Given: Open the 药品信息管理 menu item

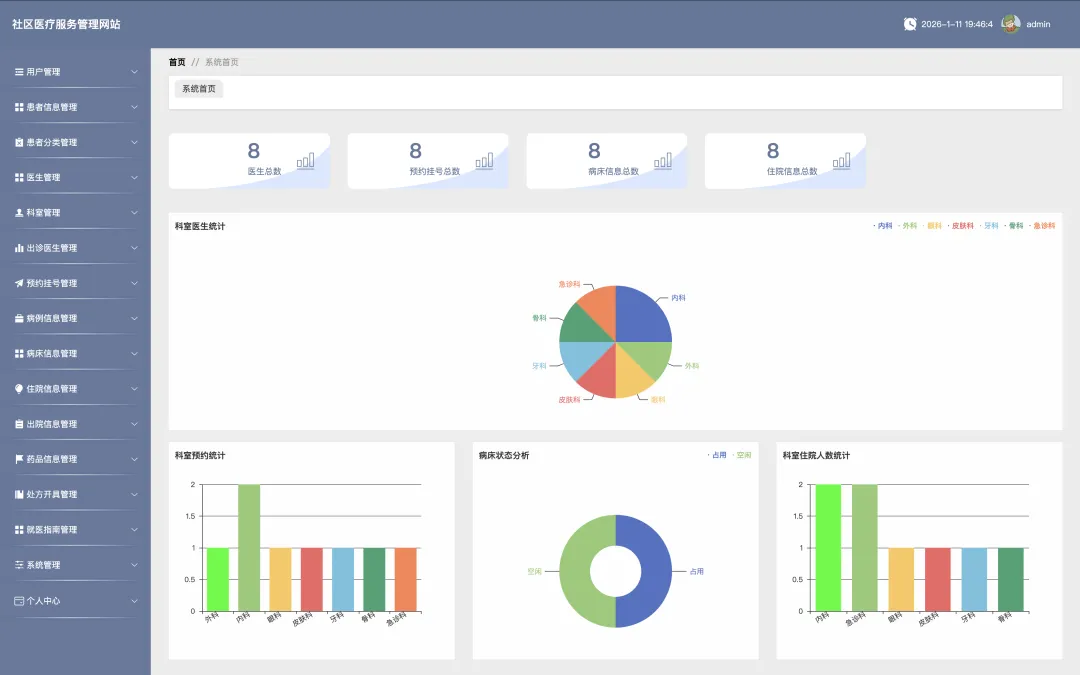Looking at the screenshot, I should click(x=76, y=459).
